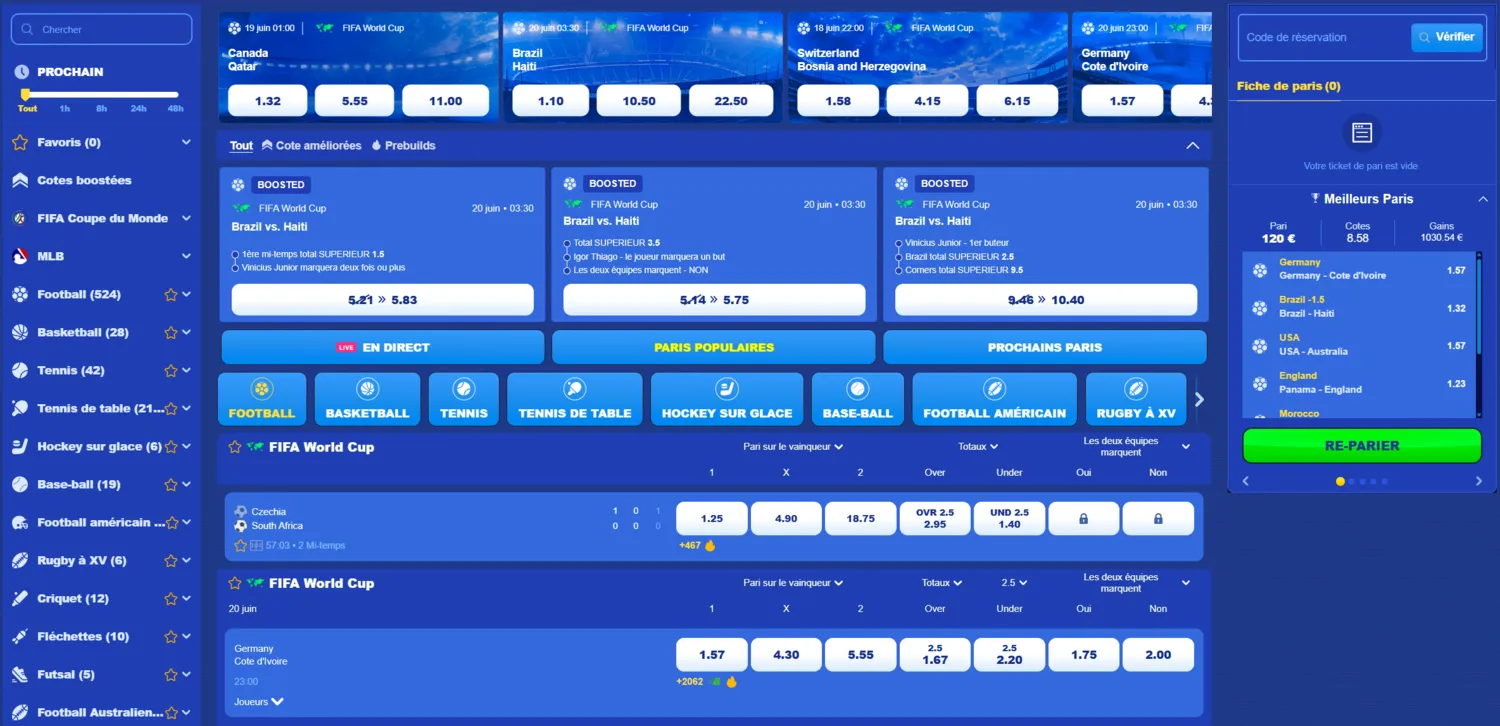Advance sports category carousel right arrow
Screen dimensions: 1500x726
coord(1199,399)
